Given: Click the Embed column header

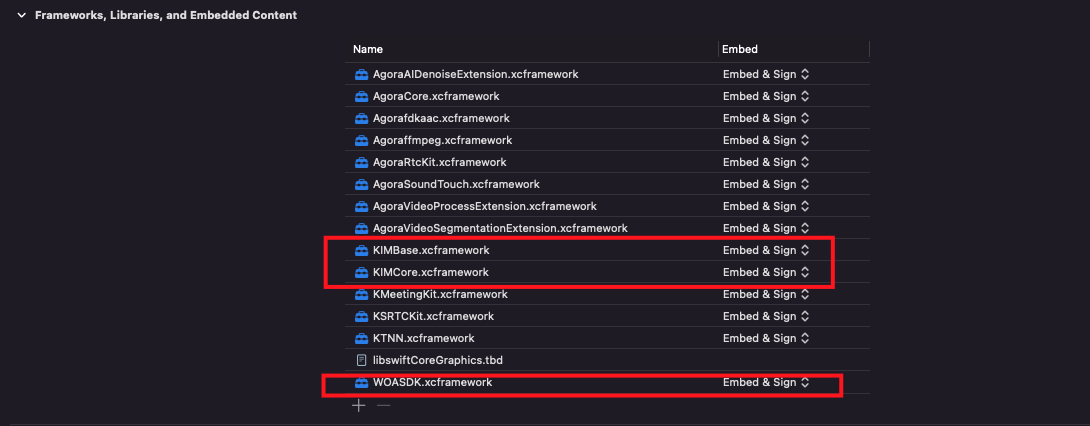Looking at the screenshot, I should tap(740, 49).
